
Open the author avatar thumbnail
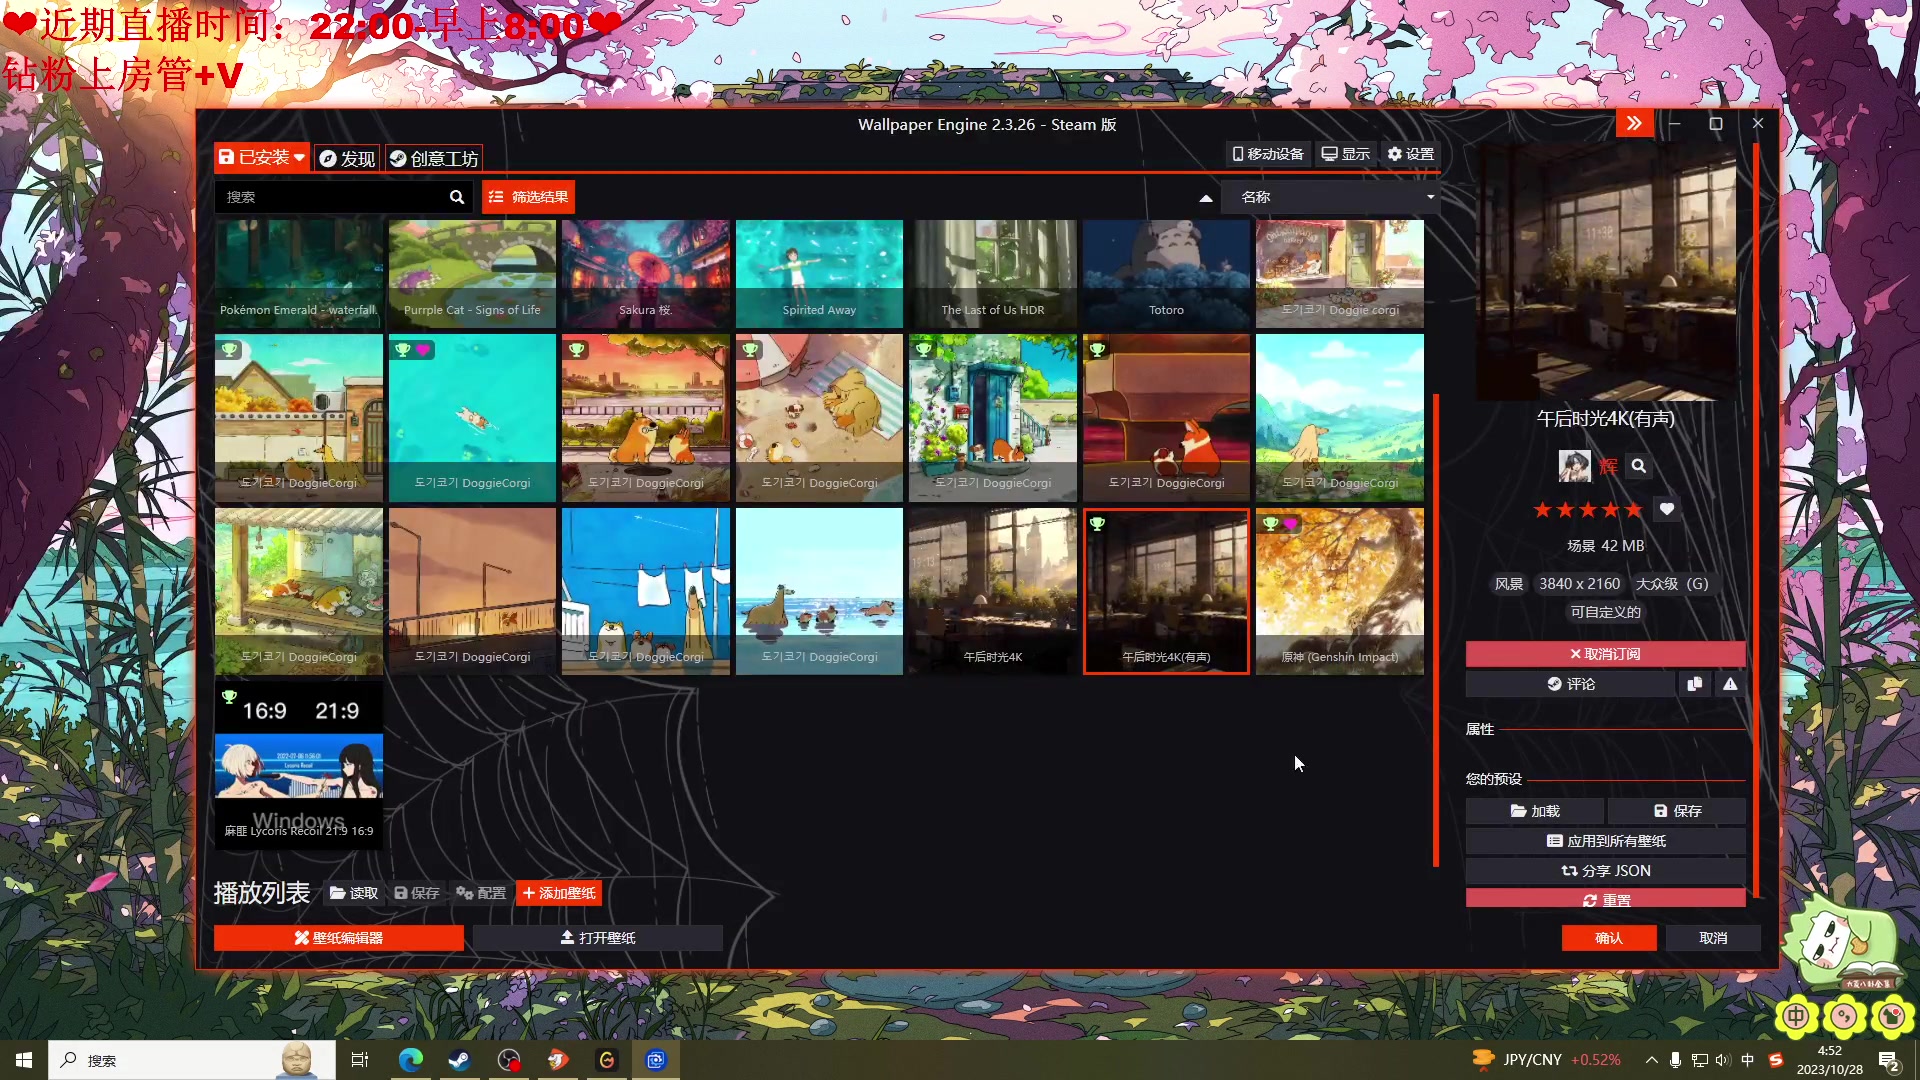1574,466
